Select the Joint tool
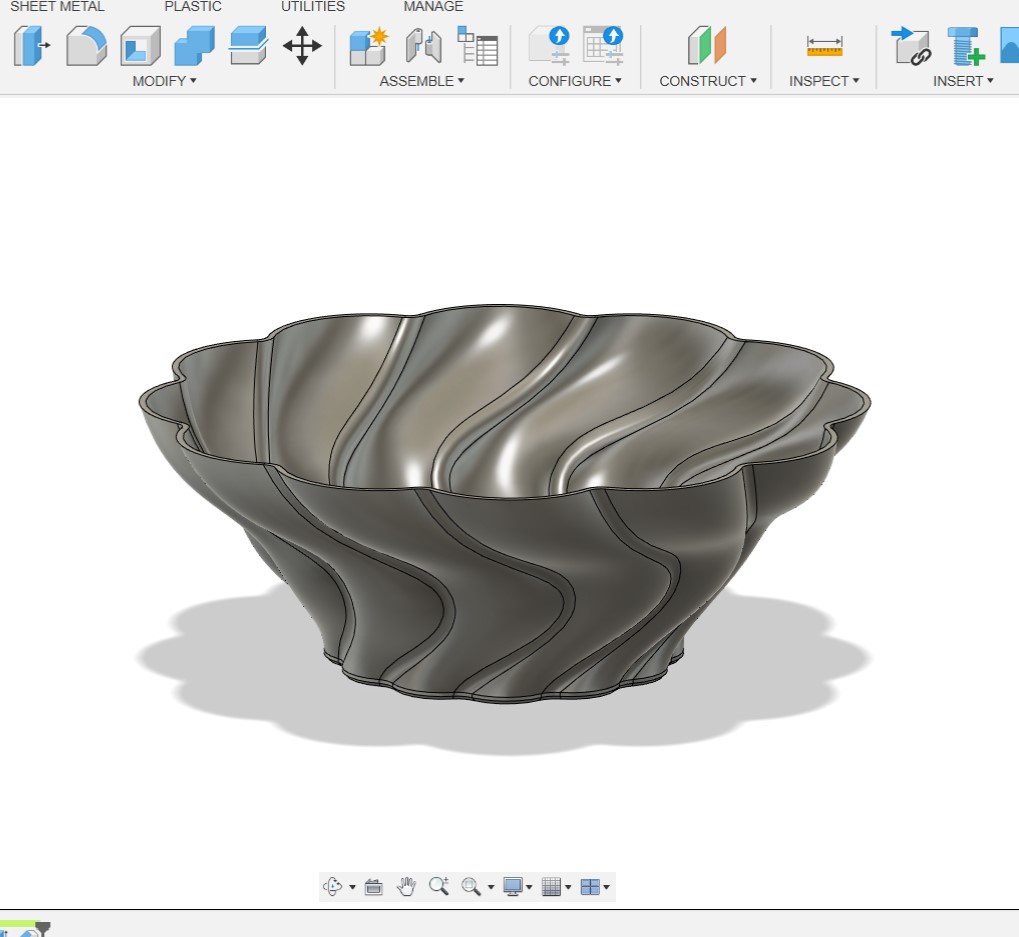Screen dimensions: 1019x937 coord(424,46)
